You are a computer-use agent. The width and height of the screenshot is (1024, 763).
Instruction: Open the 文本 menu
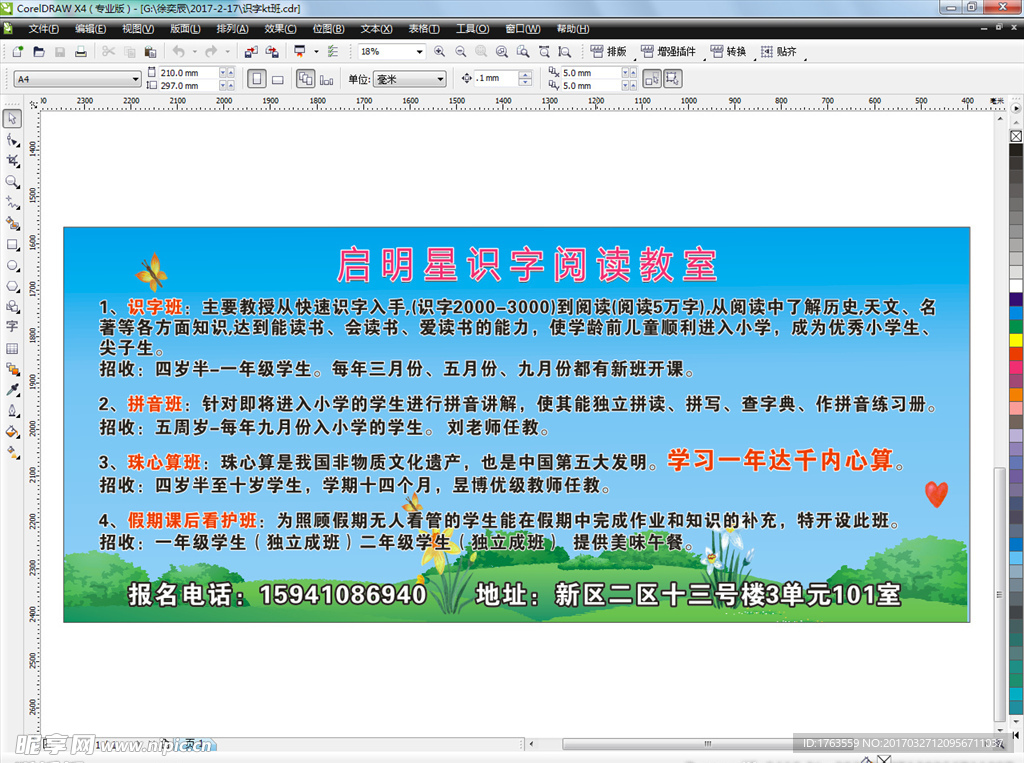(375, 28)
